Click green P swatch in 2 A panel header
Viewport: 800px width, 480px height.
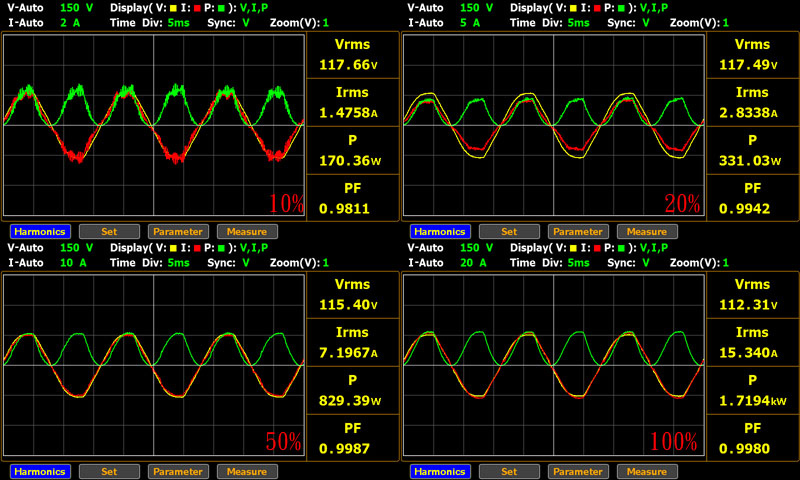(x=221, y=8)
